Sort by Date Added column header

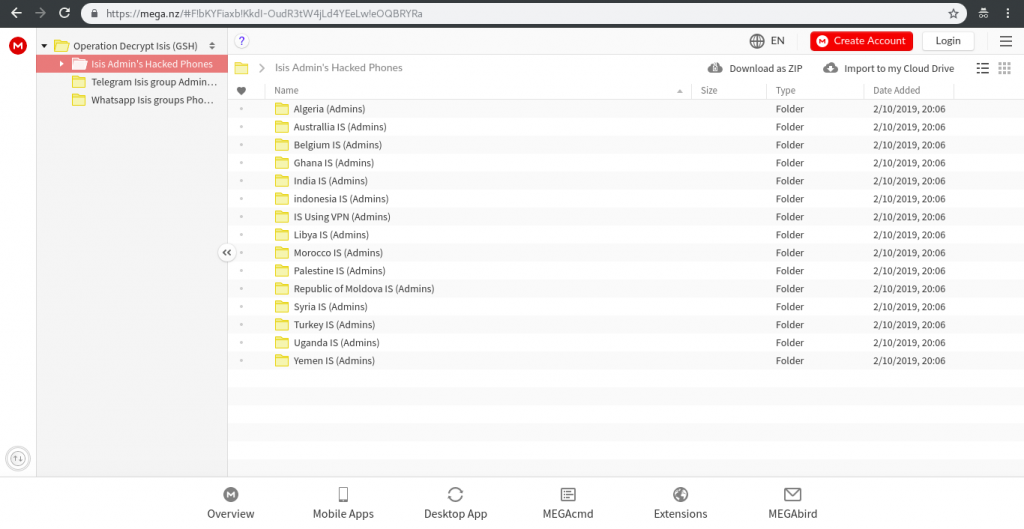pyautogui.click(x=897, y=90)
